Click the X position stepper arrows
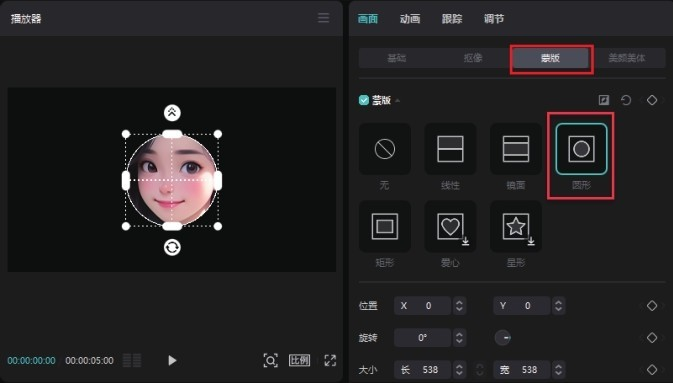The height and width of the screenshot is (383, 673). point(459,306)
